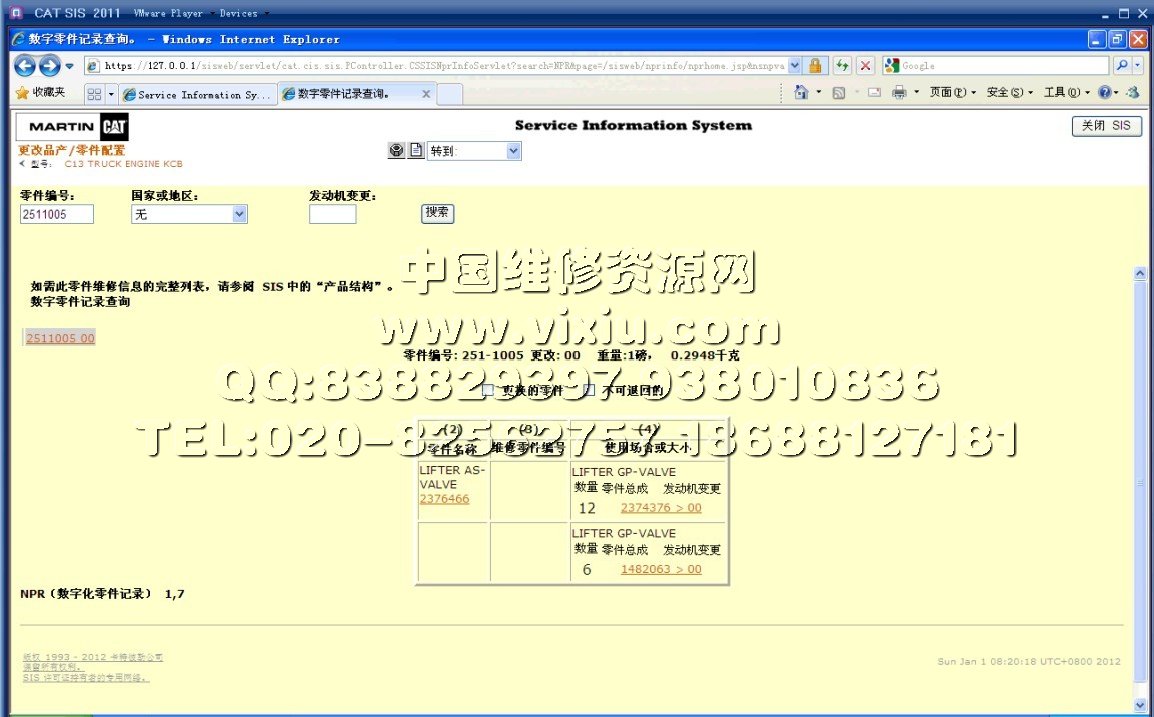
Task: Click the 搜索 search button
Action: click(437, 212)
